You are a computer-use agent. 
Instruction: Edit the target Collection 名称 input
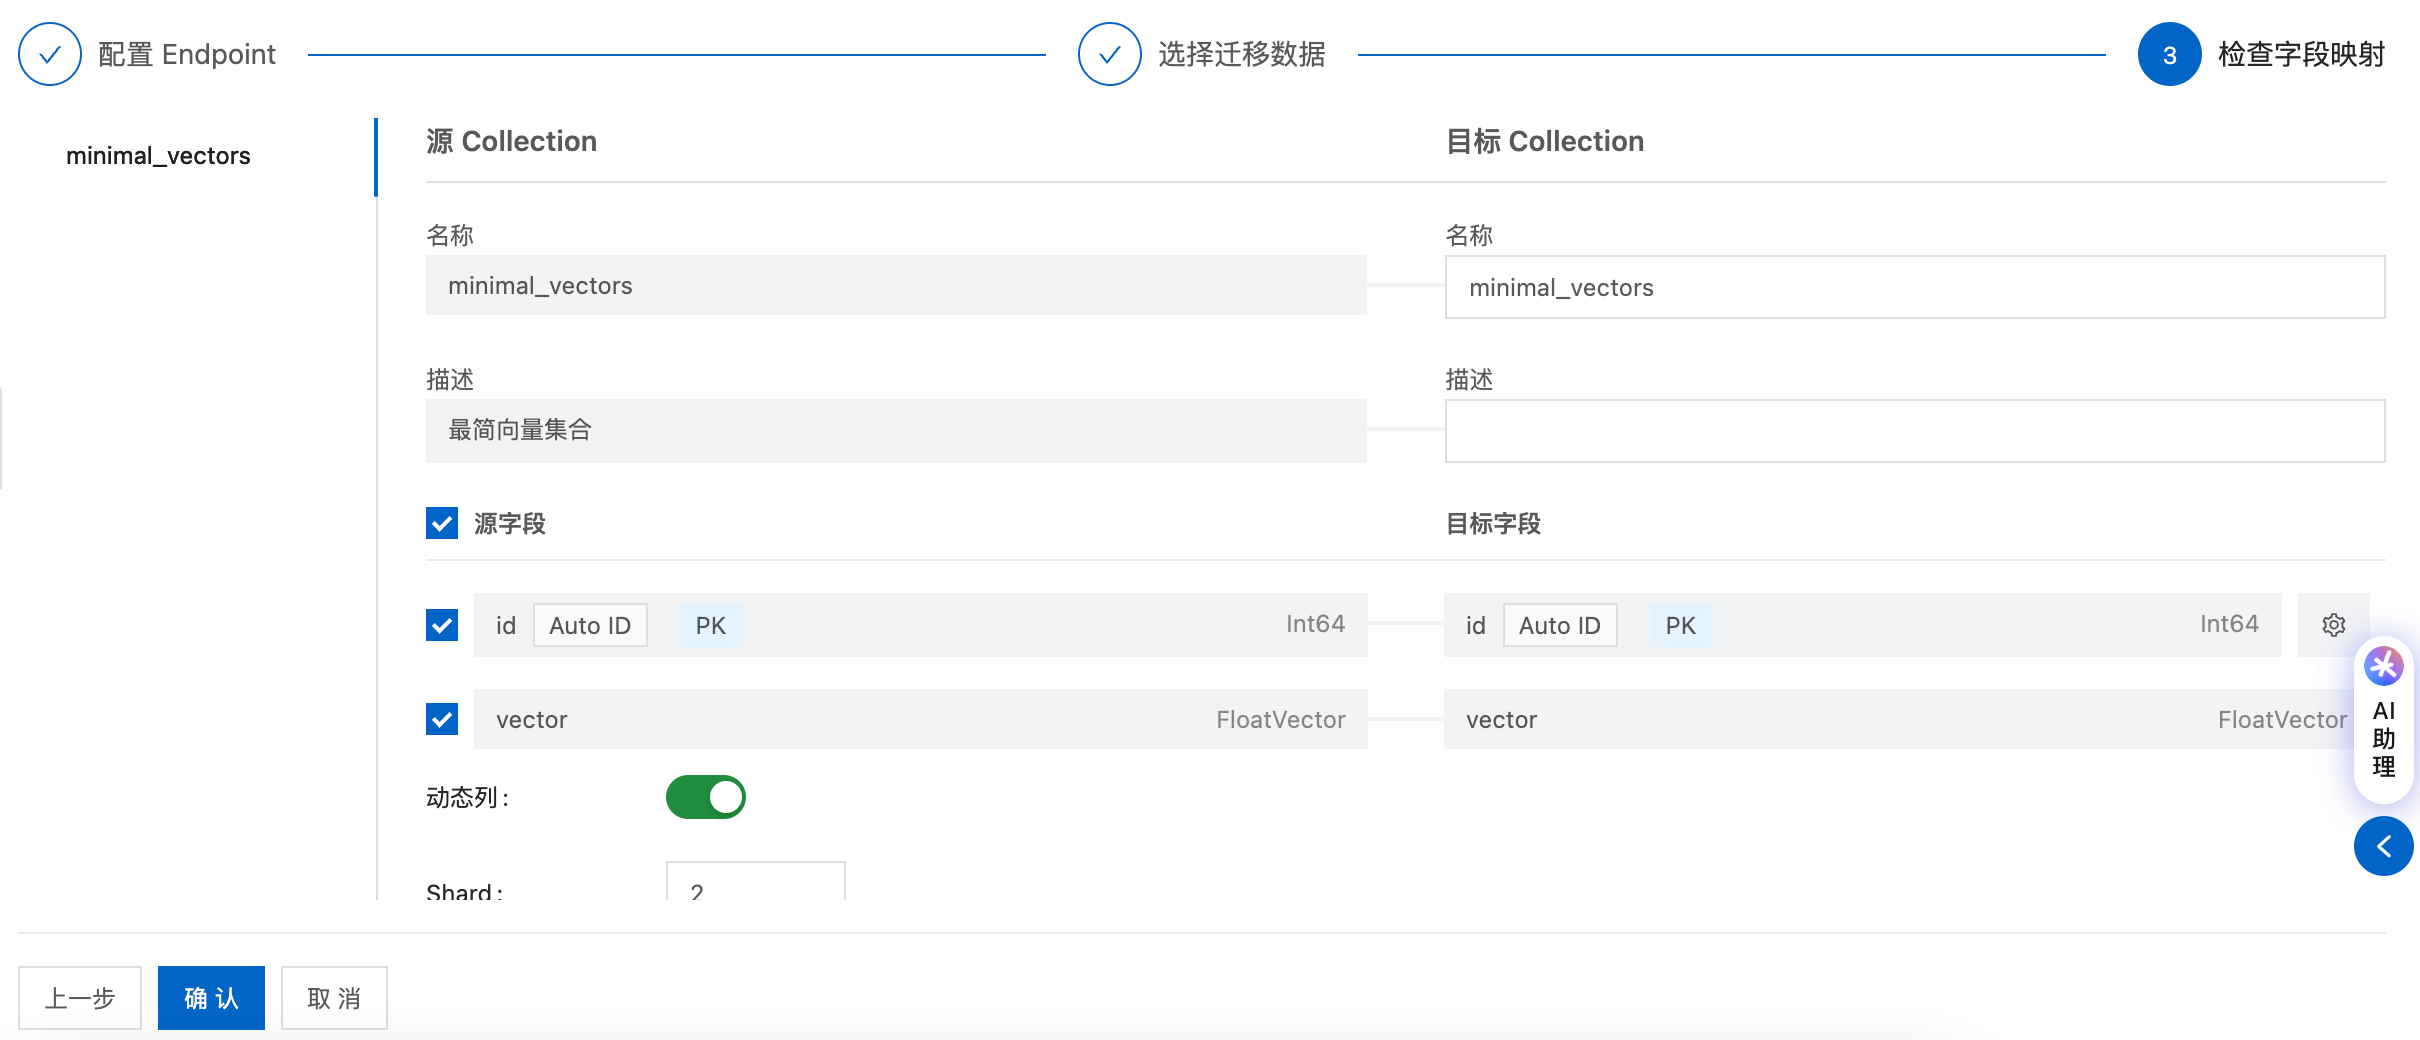[1914, 288]
